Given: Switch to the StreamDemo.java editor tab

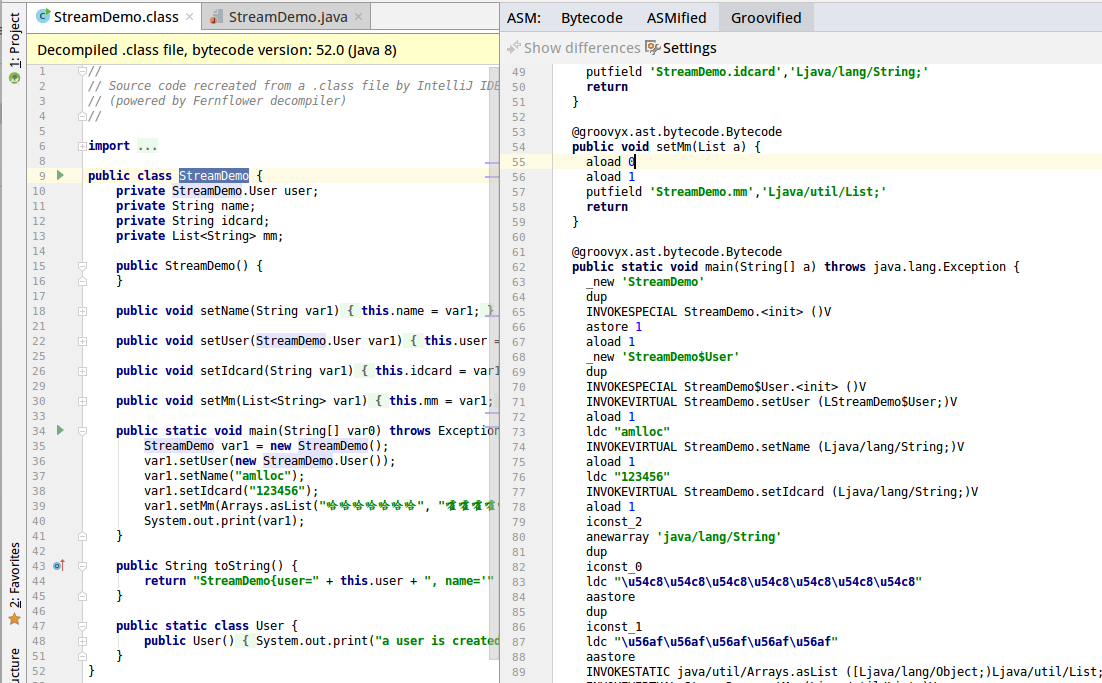Looking at the screenshot, I should (287, 17).
